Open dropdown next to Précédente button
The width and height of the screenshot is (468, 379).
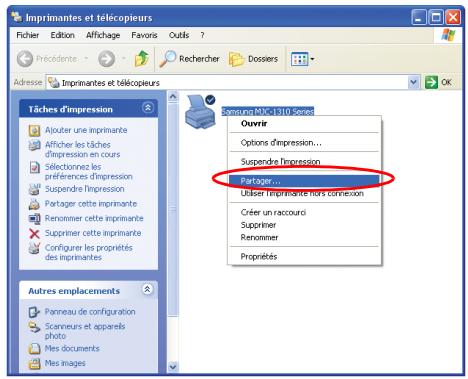86,59
